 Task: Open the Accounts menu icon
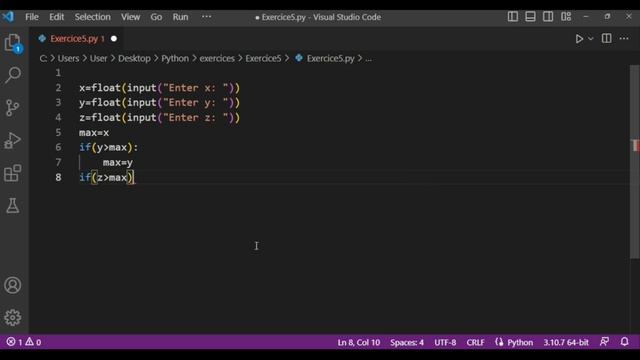[x=13, y=285]
